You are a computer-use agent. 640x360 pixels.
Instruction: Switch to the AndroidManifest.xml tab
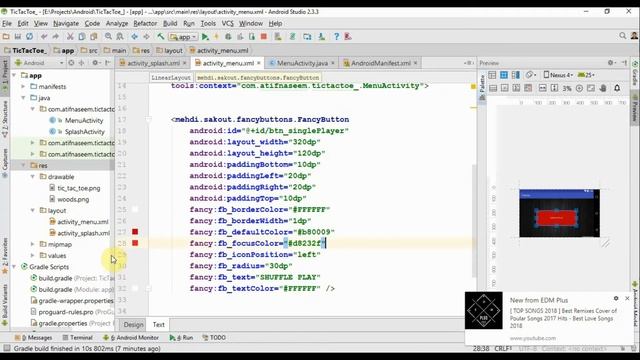pos(380,63)
